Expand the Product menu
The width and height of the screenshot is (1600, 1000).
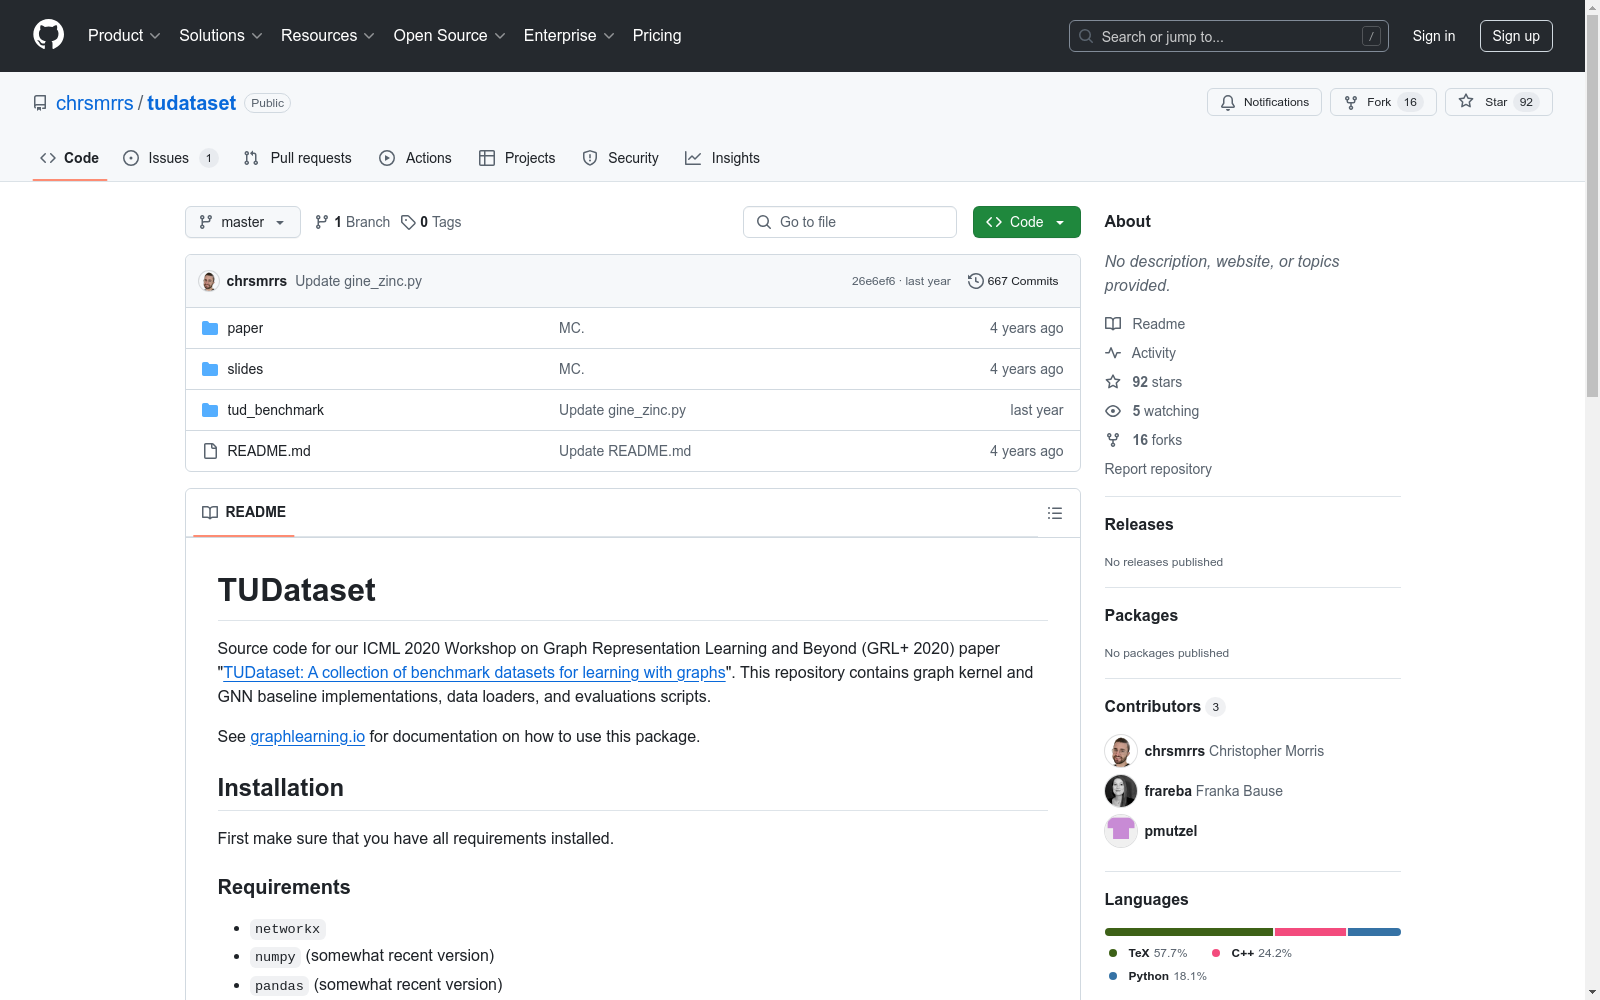(x=124, y=36)
